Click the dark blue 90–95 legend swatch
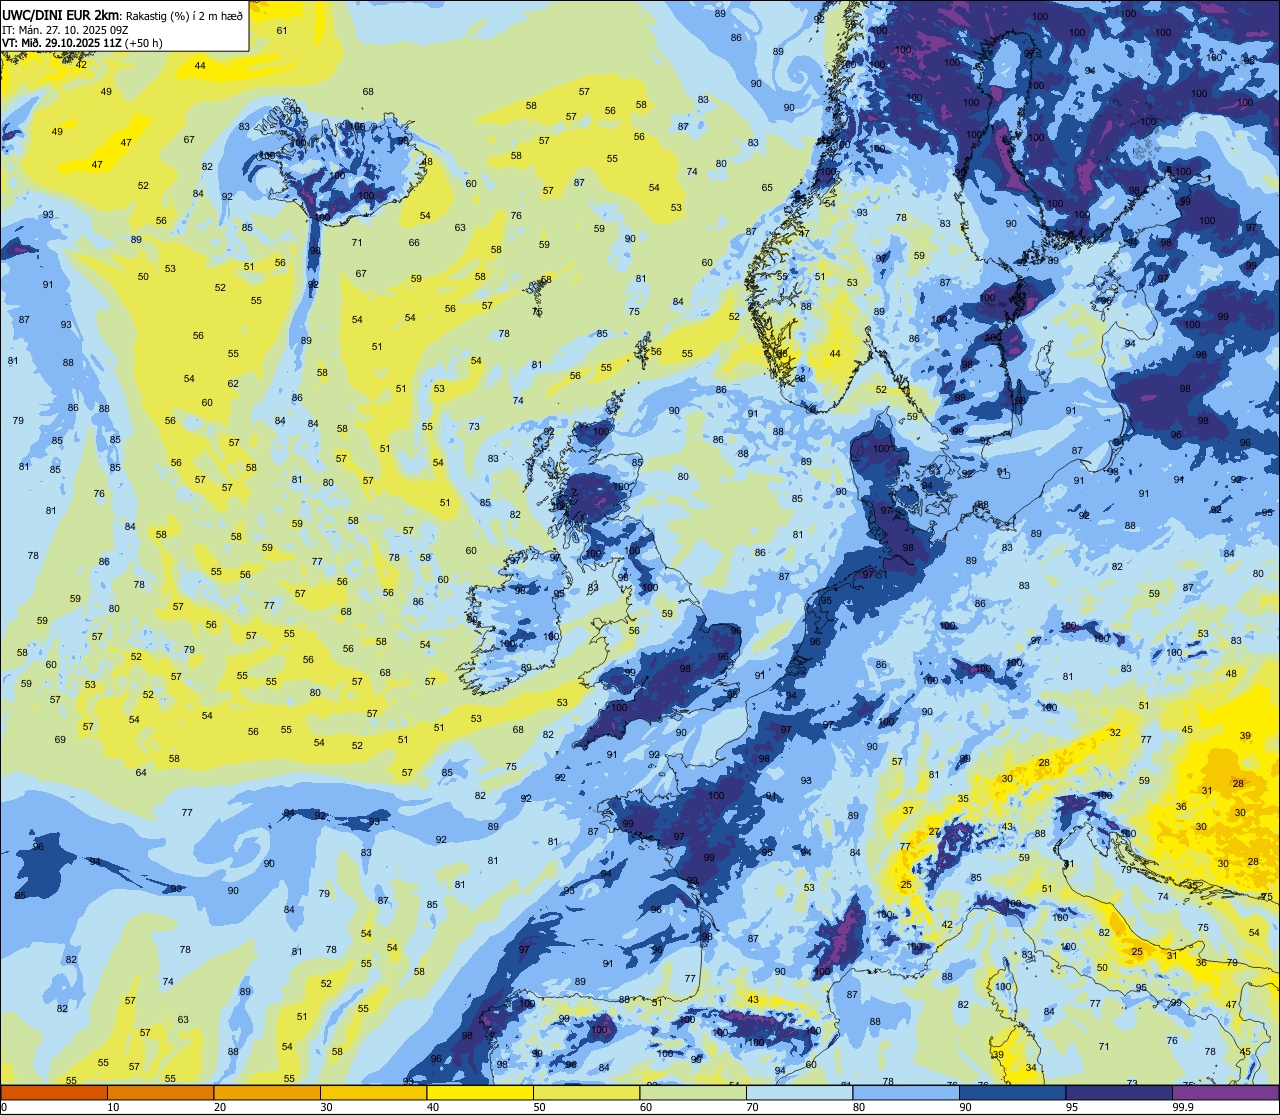 click(x=1012, y=1093)
